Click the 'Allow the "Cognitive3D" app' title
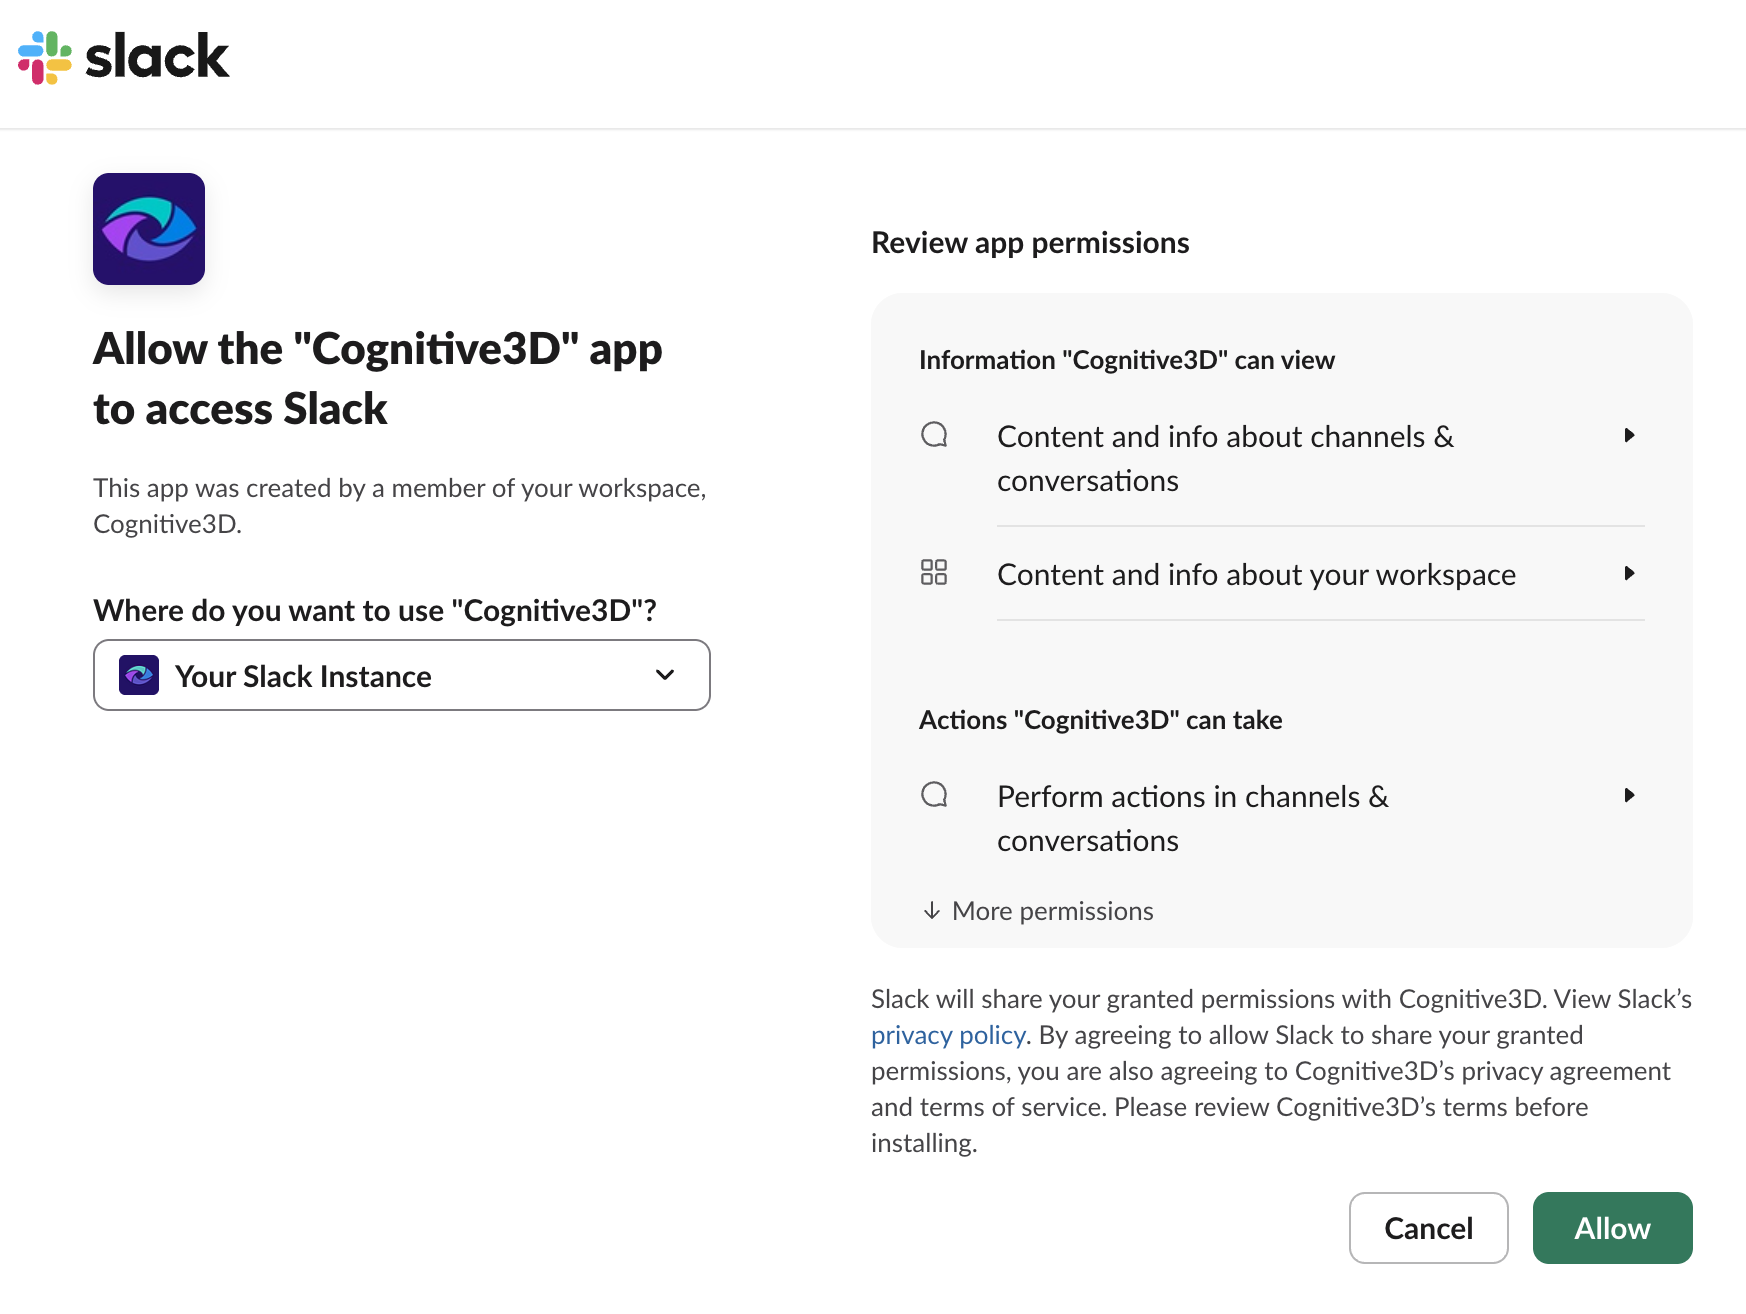1746x1314 pixels. pos(378,378)
